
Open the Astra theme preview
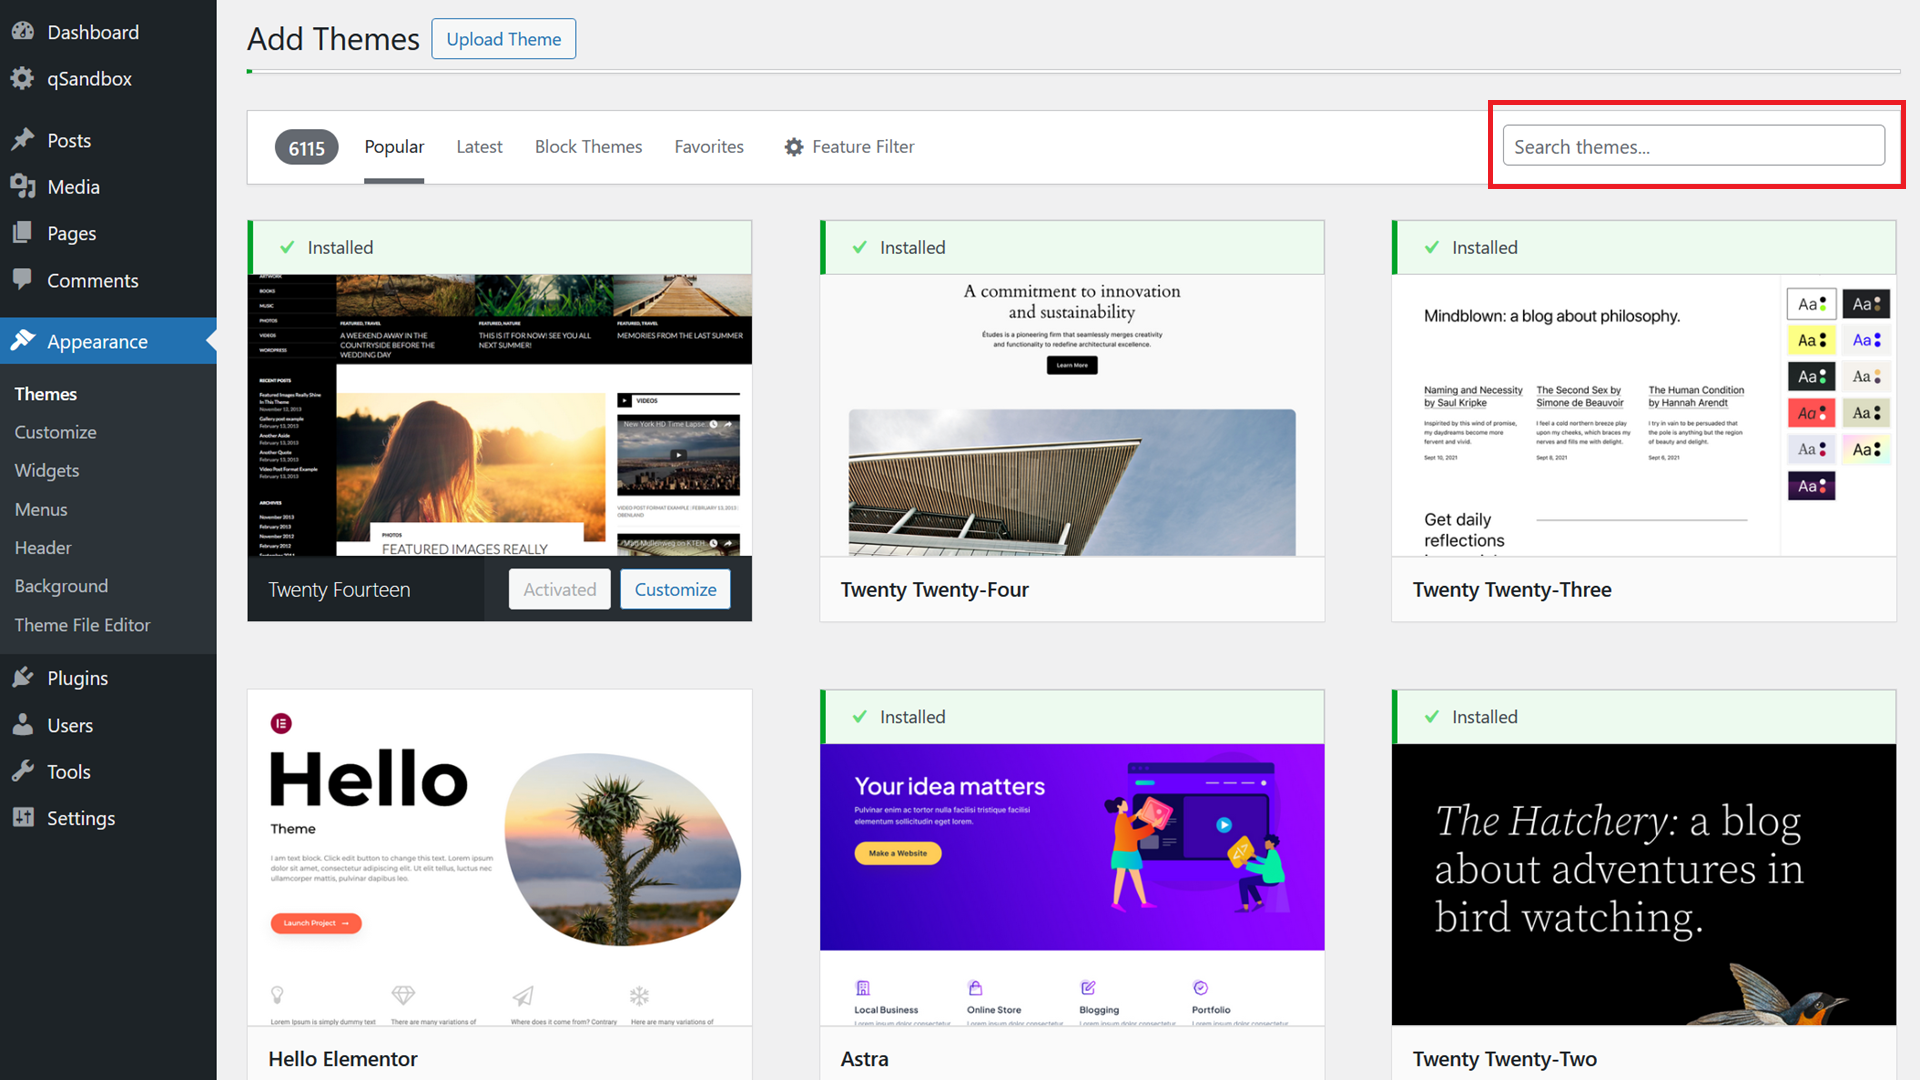coord(1072,884)
